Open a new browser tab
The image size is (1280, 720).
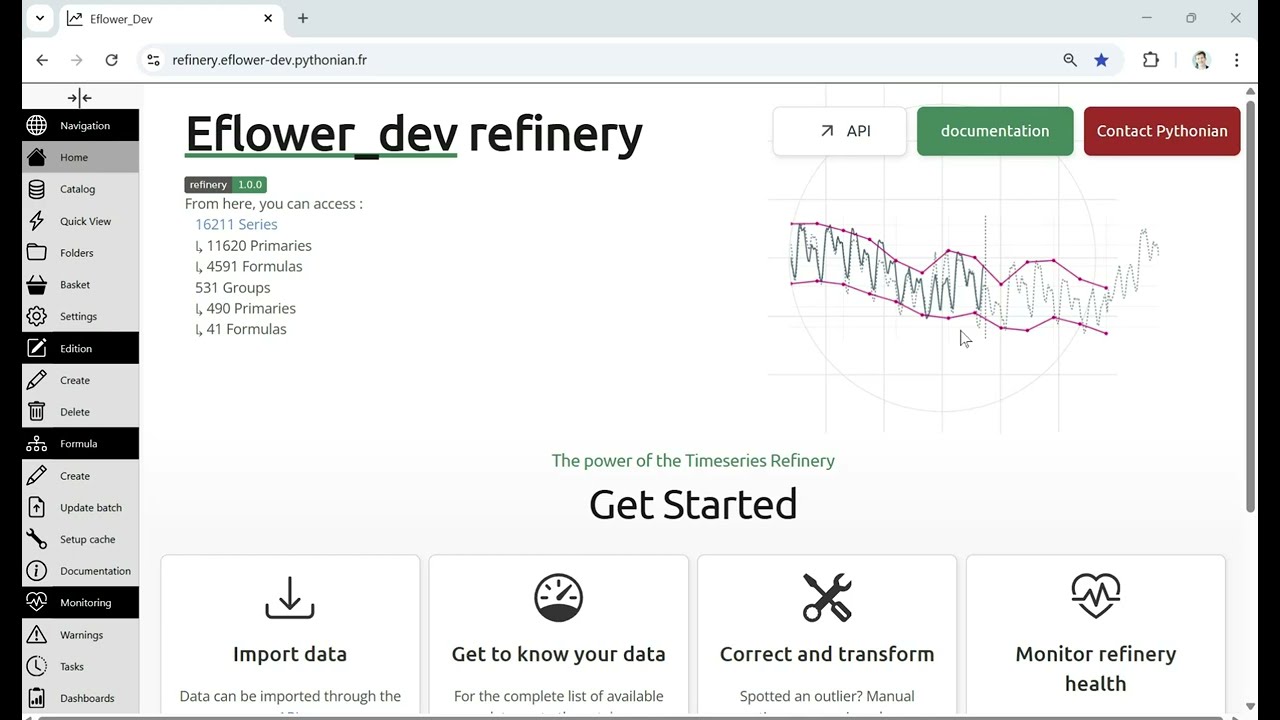(303, 18)
